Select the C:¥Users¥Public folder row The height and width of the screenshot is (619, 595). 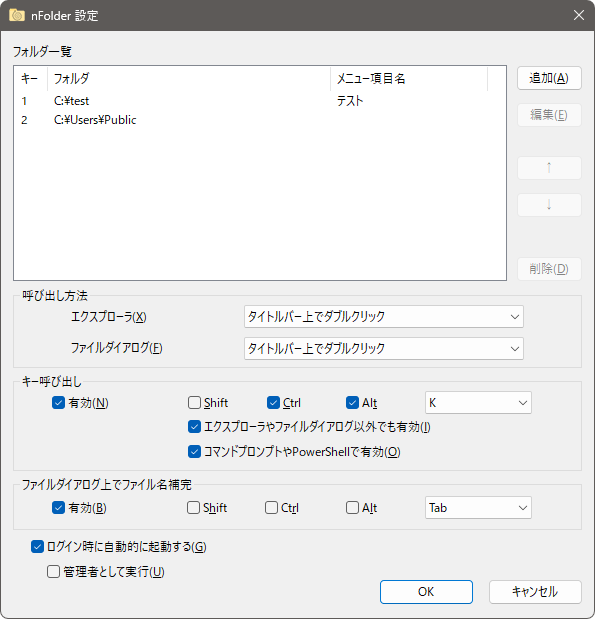(x=260, y=120)
